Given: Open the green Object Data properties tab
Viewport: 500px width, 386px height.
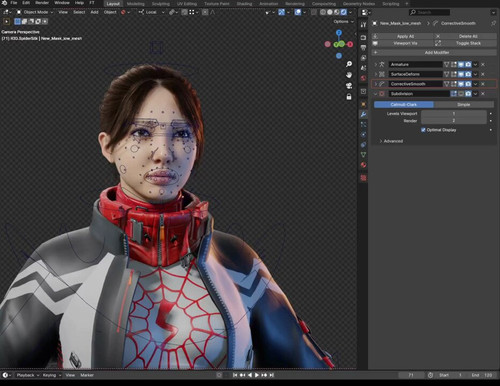Looking at the screenshot, I should (x=363, y=155).
